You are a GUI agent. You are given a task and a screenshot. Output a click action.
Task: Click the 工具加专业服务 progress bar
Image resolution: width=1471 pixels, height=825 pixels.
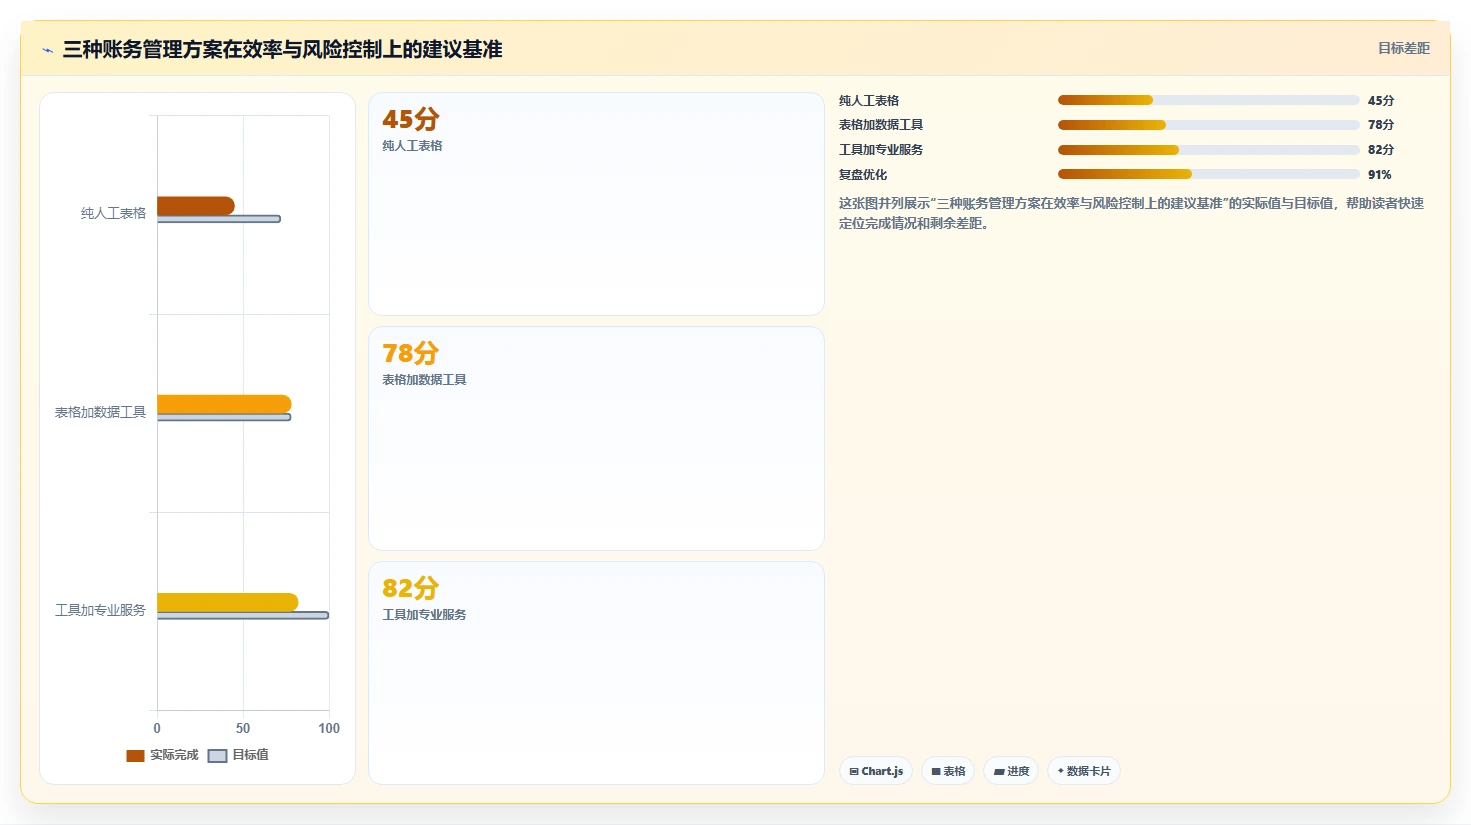pyautogui.click(x=1208, y=150)
